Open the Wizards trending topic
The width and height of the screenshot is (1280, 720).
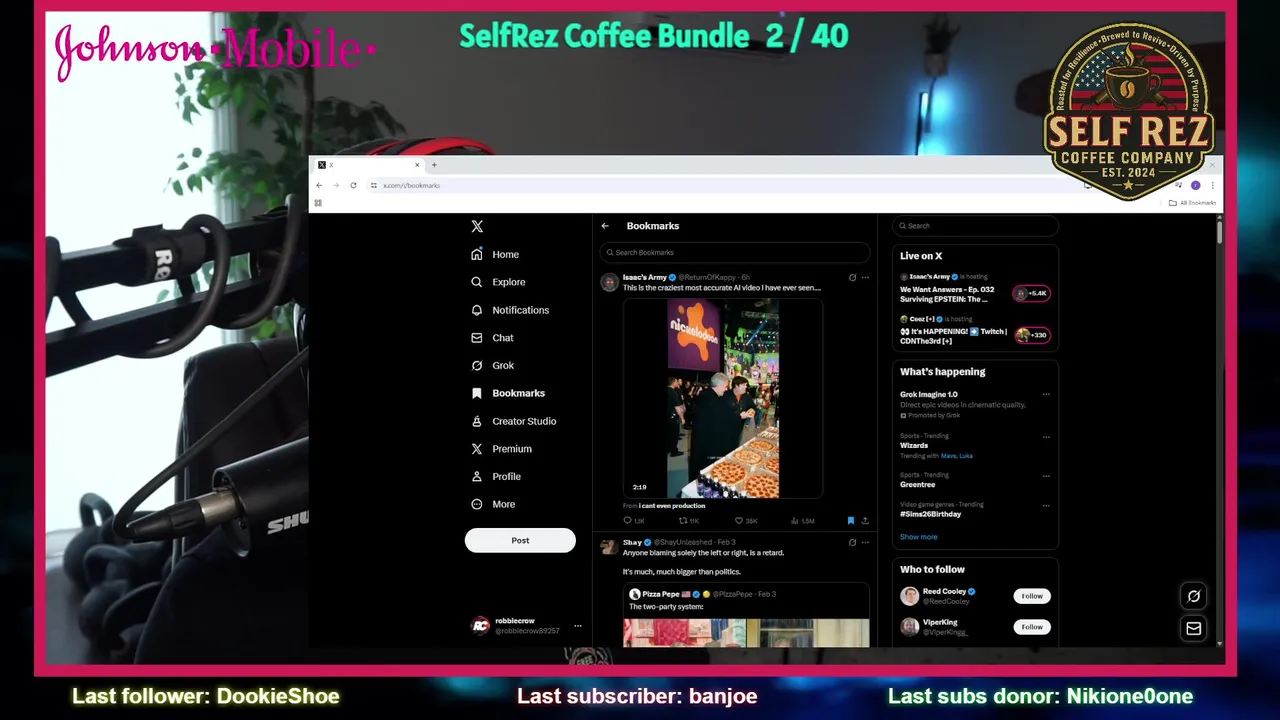click(x=914, y=446)
